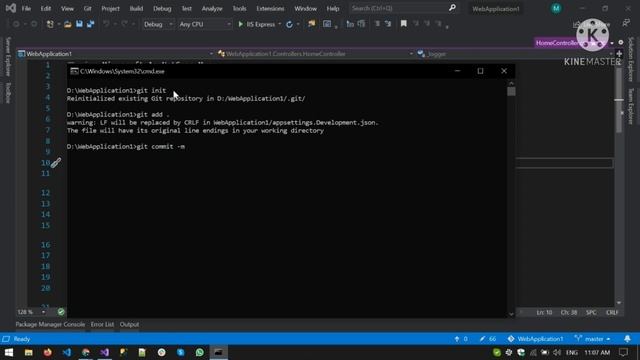Open the Test menu
Viewport: 640px width, 360px height.
[187, 9]
